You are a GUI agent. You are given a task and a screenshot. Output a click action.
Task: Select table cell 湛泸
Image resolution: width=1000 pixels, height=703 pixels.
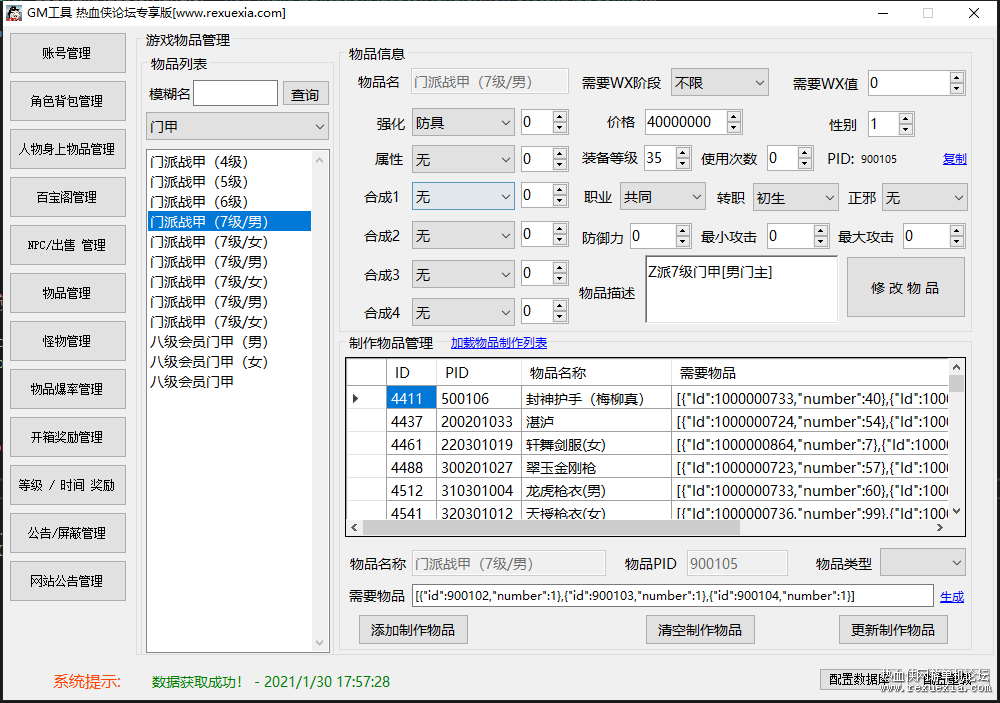pos(596,422)
